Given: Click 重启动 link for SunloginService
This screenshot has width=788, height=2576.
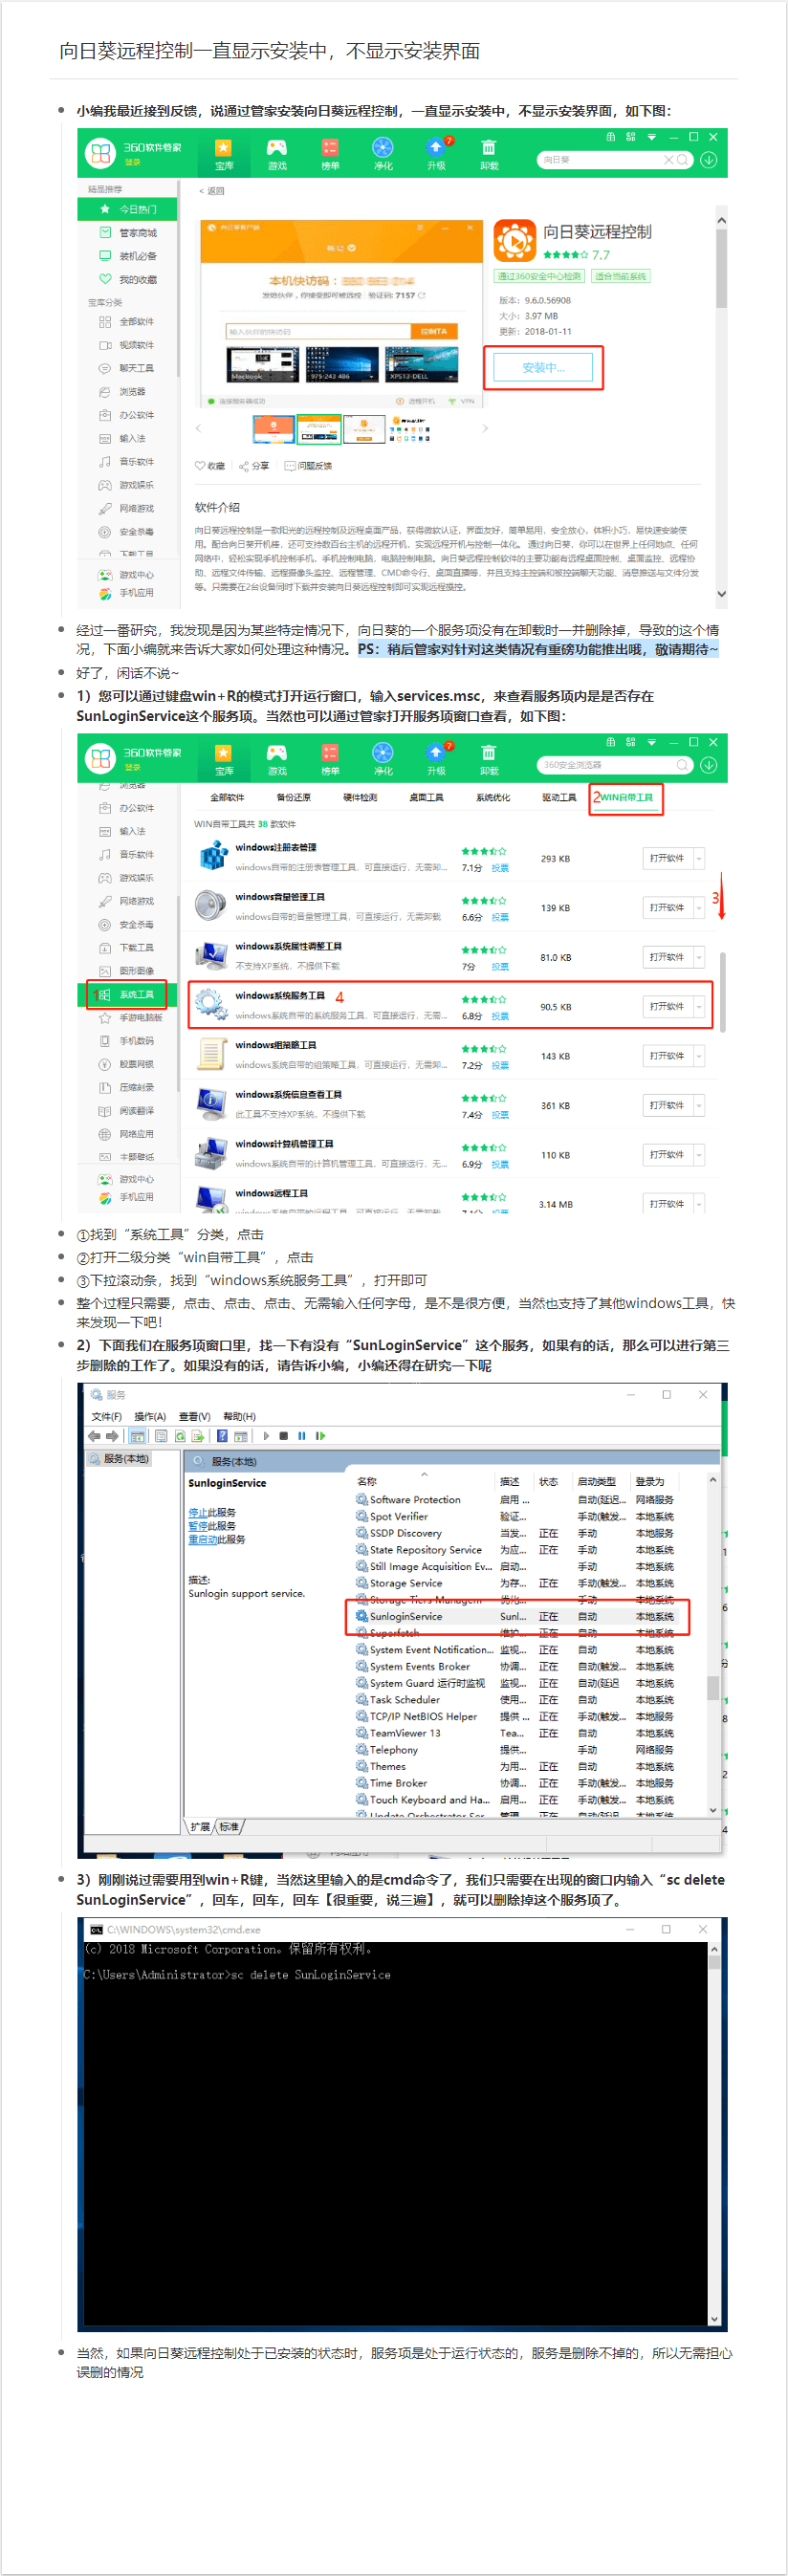Looking at the screenshot, I should pyautogui.click(x=203, y=1539).
